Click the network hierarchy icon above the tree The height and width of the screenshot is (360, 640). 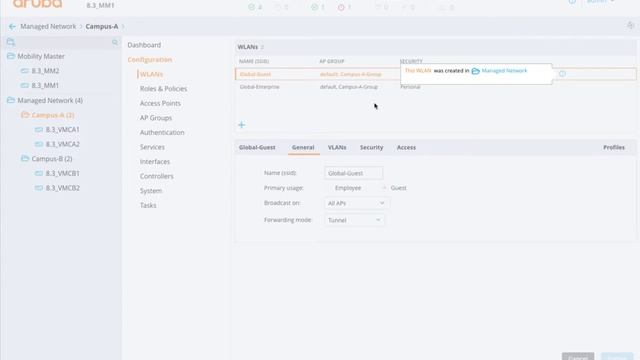point(11,42)
